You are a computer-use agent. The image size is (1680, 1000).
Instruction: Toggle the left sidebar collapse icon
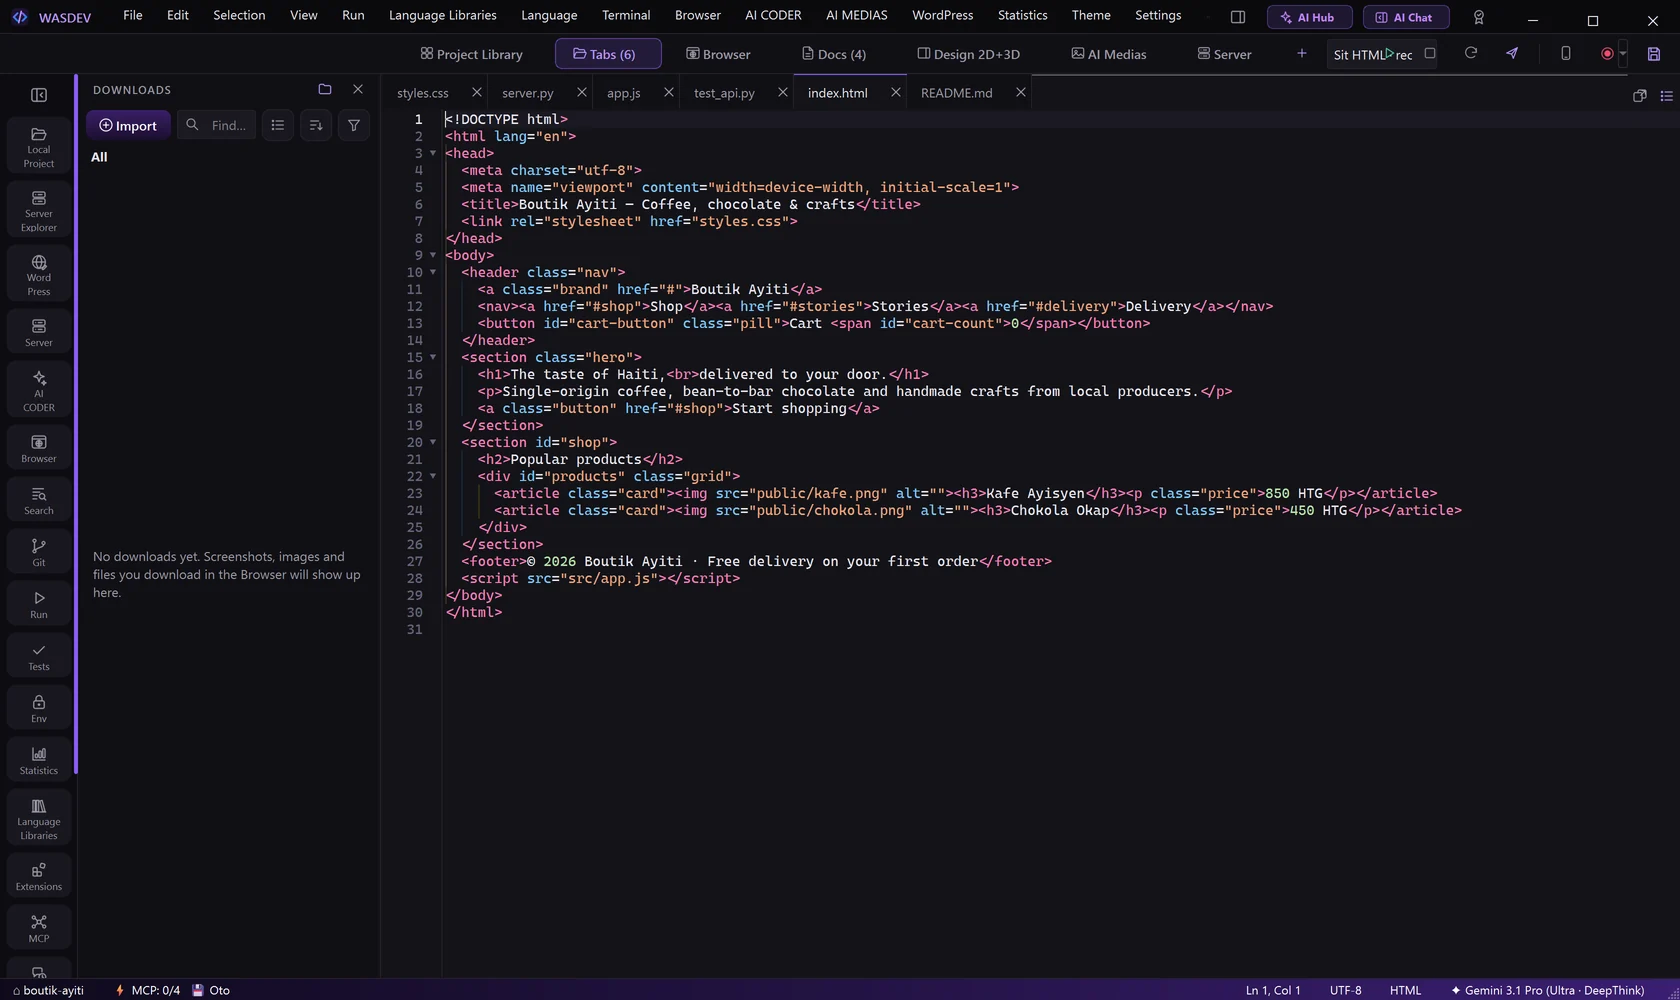coord(39,95)
